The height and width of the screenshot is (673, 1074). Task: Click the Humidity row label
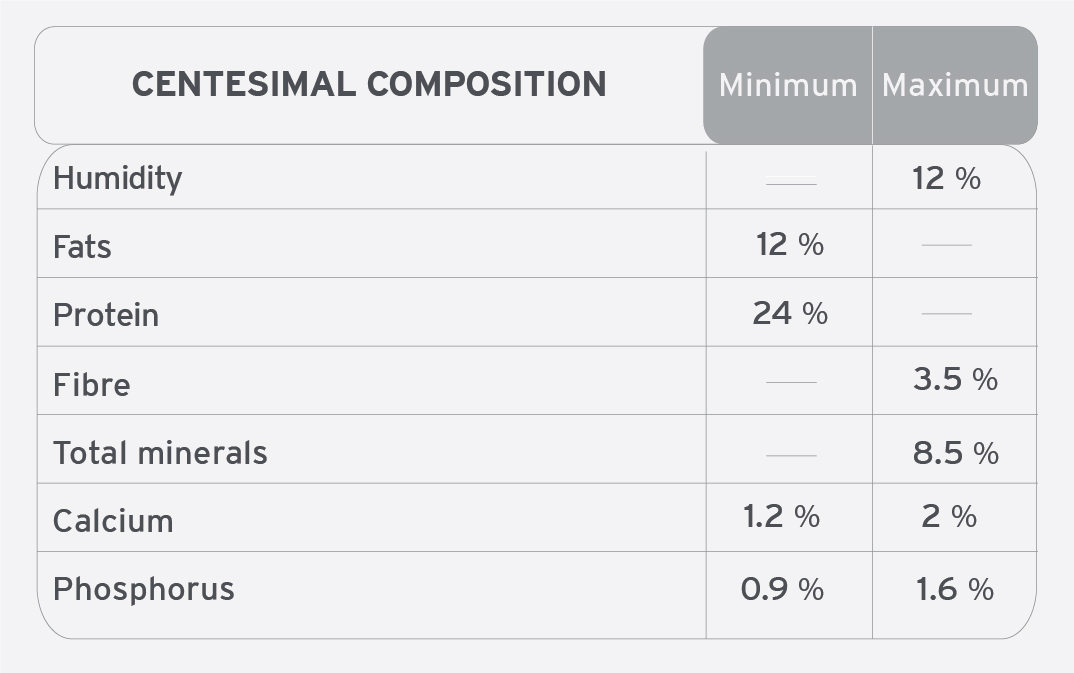click(117, 179)
